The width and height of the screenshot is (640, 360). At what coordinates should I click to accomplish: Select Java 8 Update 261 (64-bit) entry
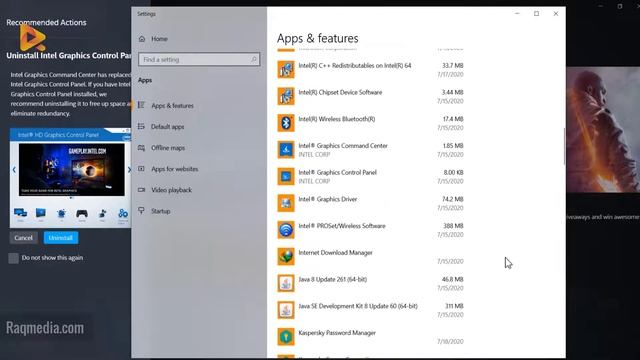tap(371, 283)
